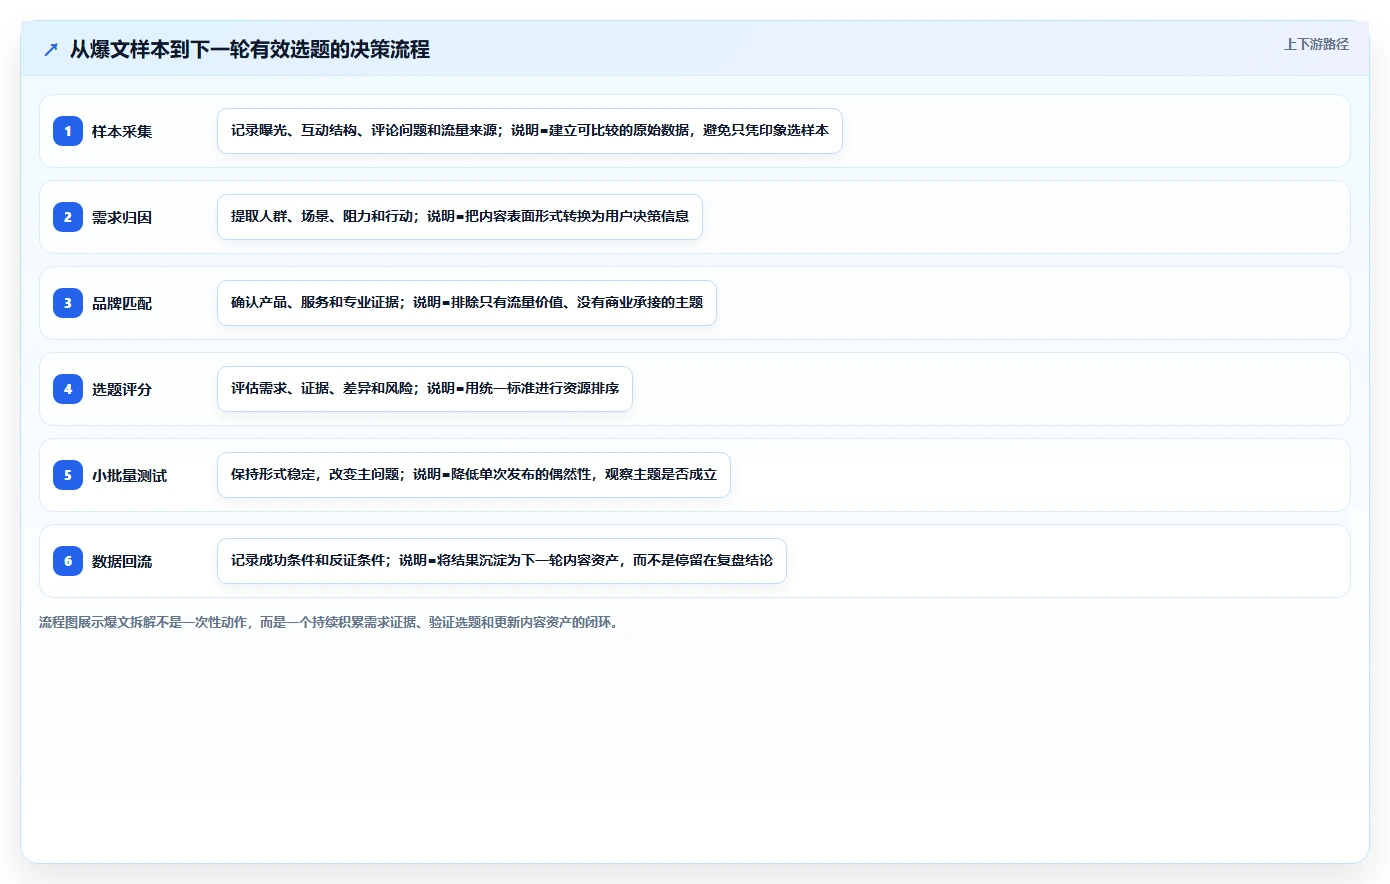Open the description box starting 记录曝光、互动结构
Viewport: 1390px width, 884px height.
(x=530, y=131)
